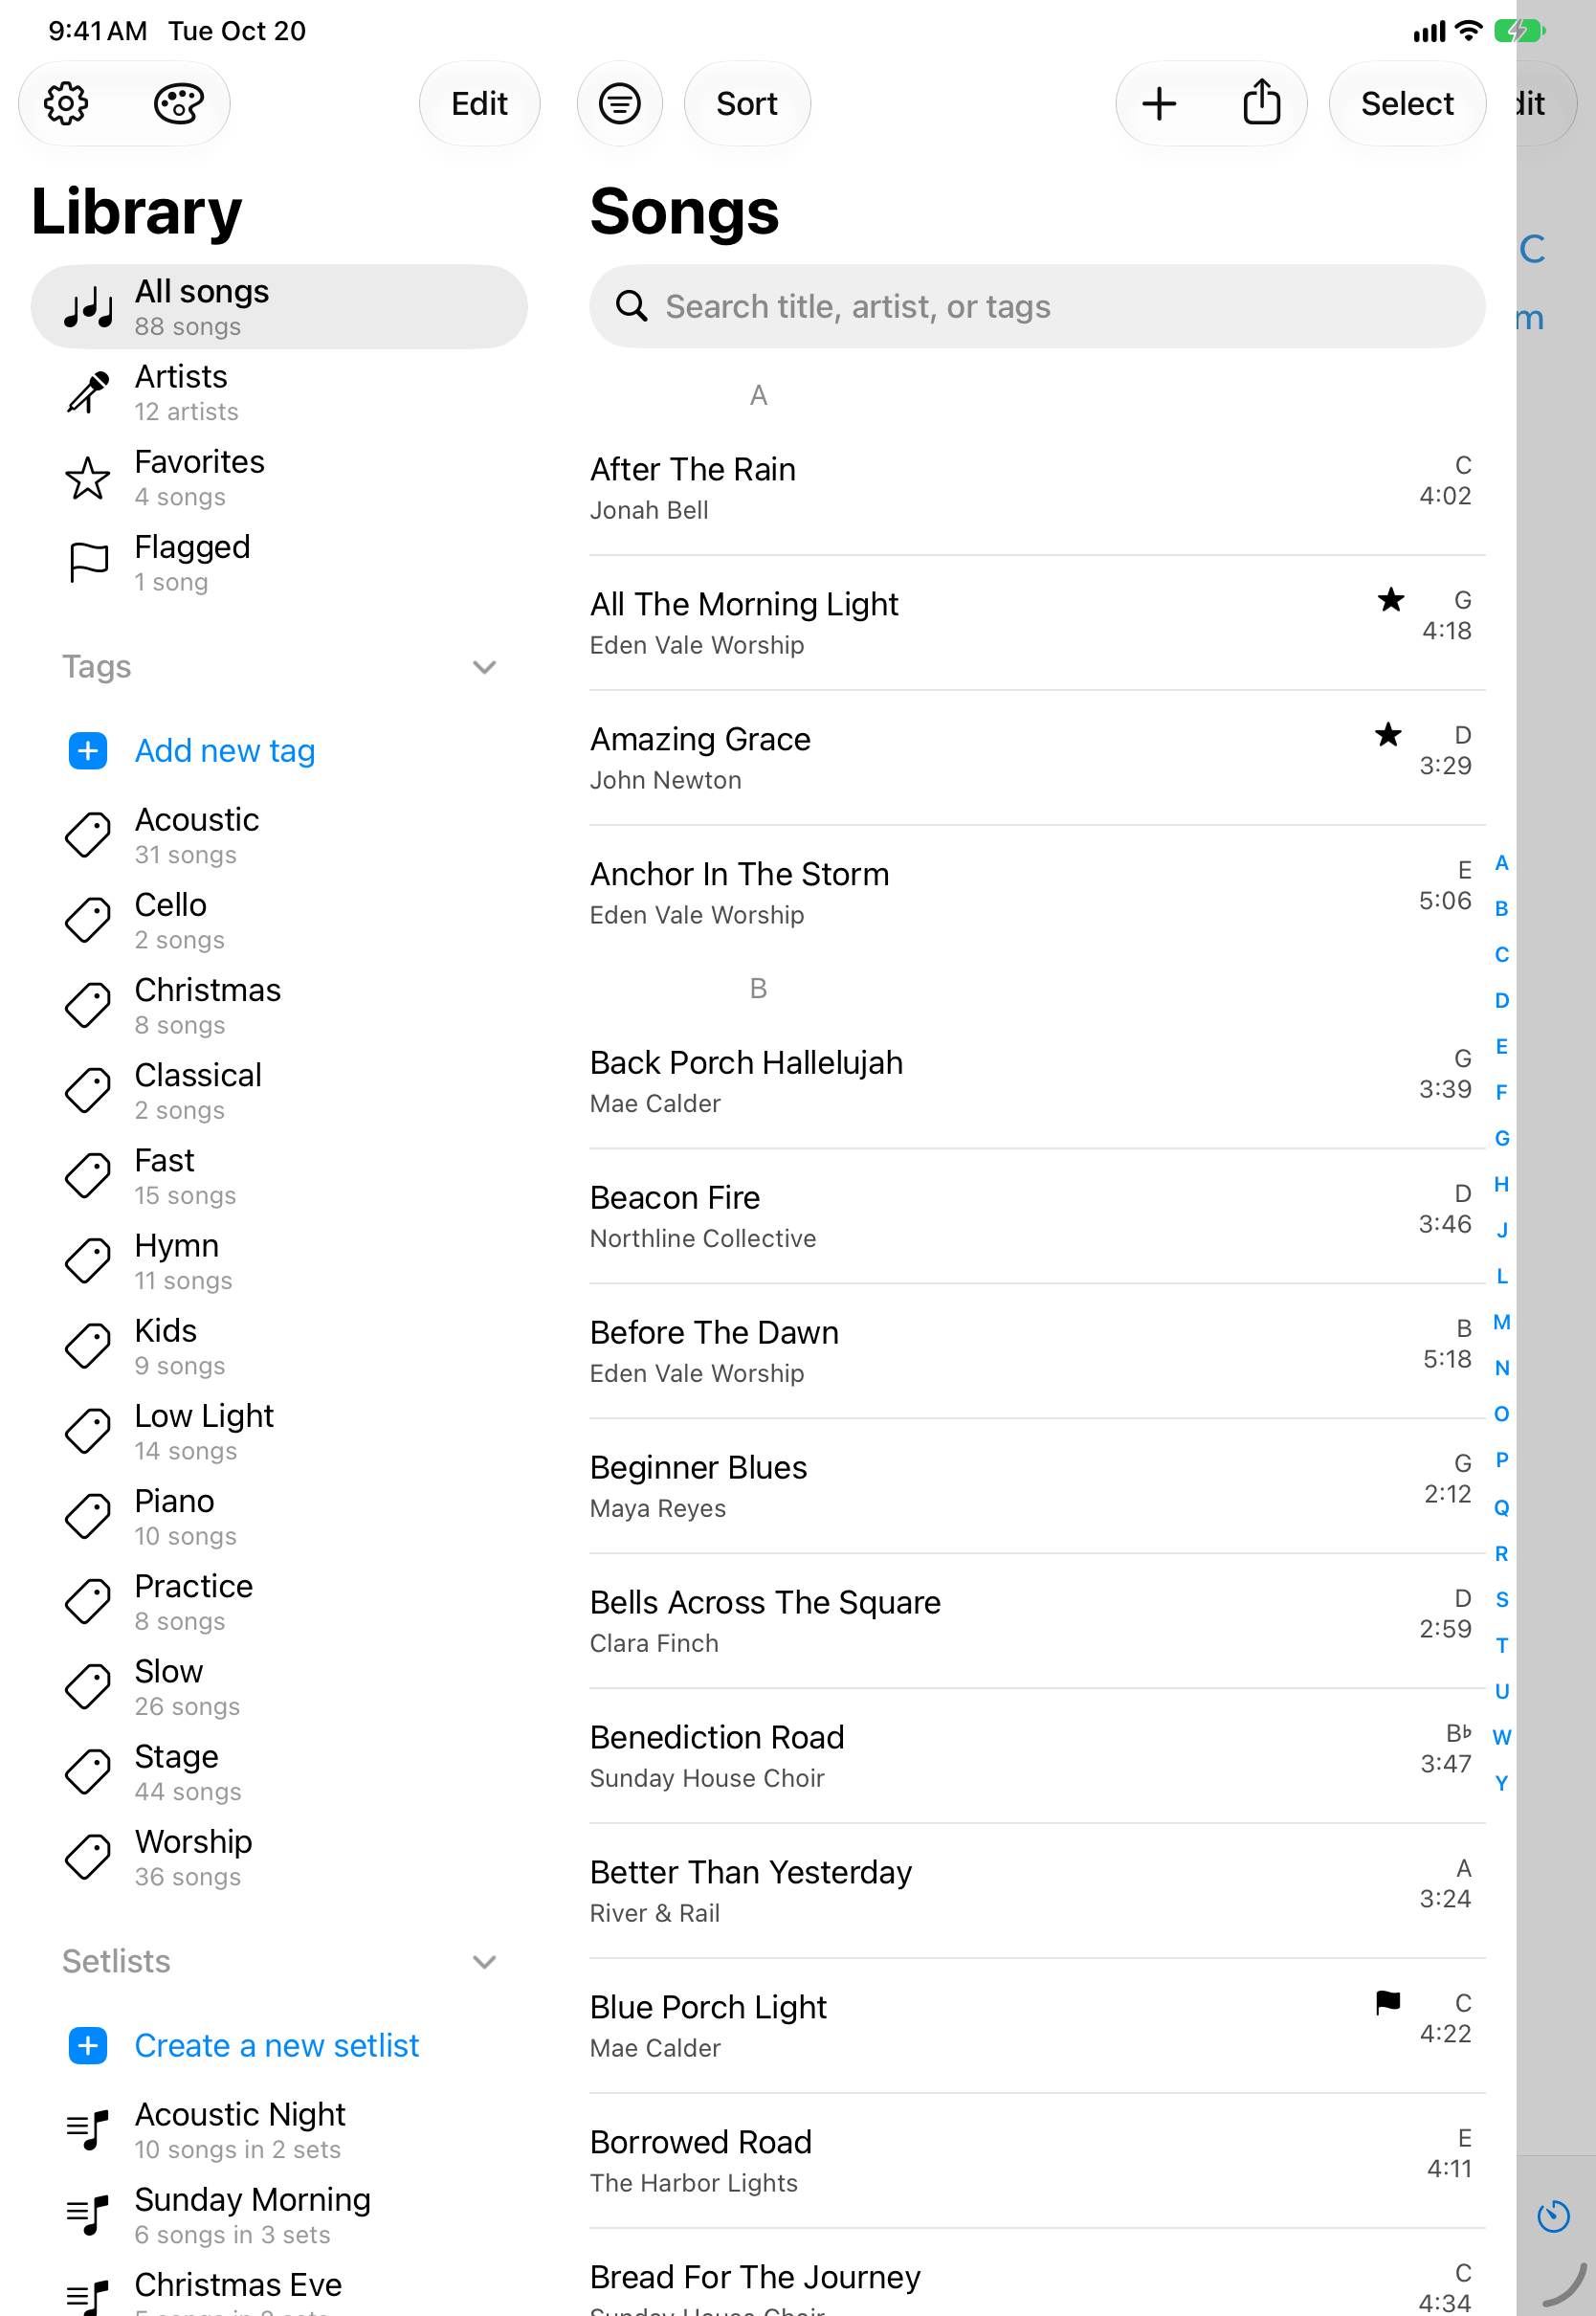Open the settings gear icon
Screen dimensions: 1596x2316
coord(66,103)
